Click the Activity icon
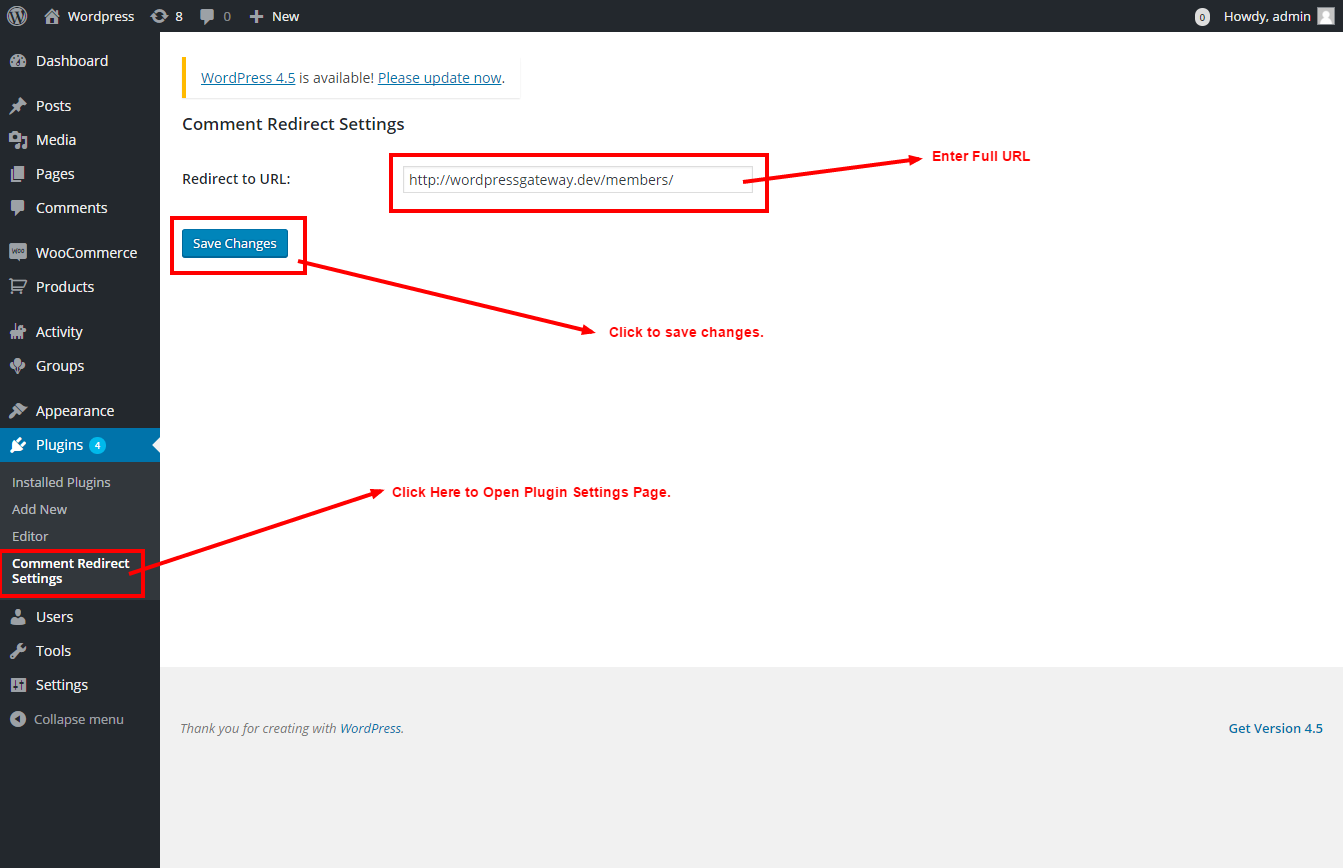This screenshot has height=868, width=1343. tap(18, 332)
